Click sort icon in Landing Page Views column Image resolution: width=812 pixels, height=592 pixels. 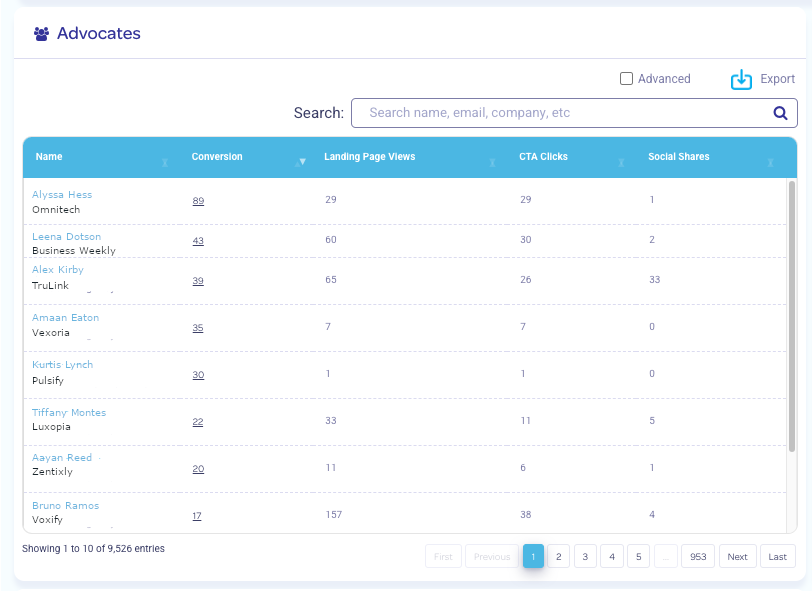pos(492,161)
